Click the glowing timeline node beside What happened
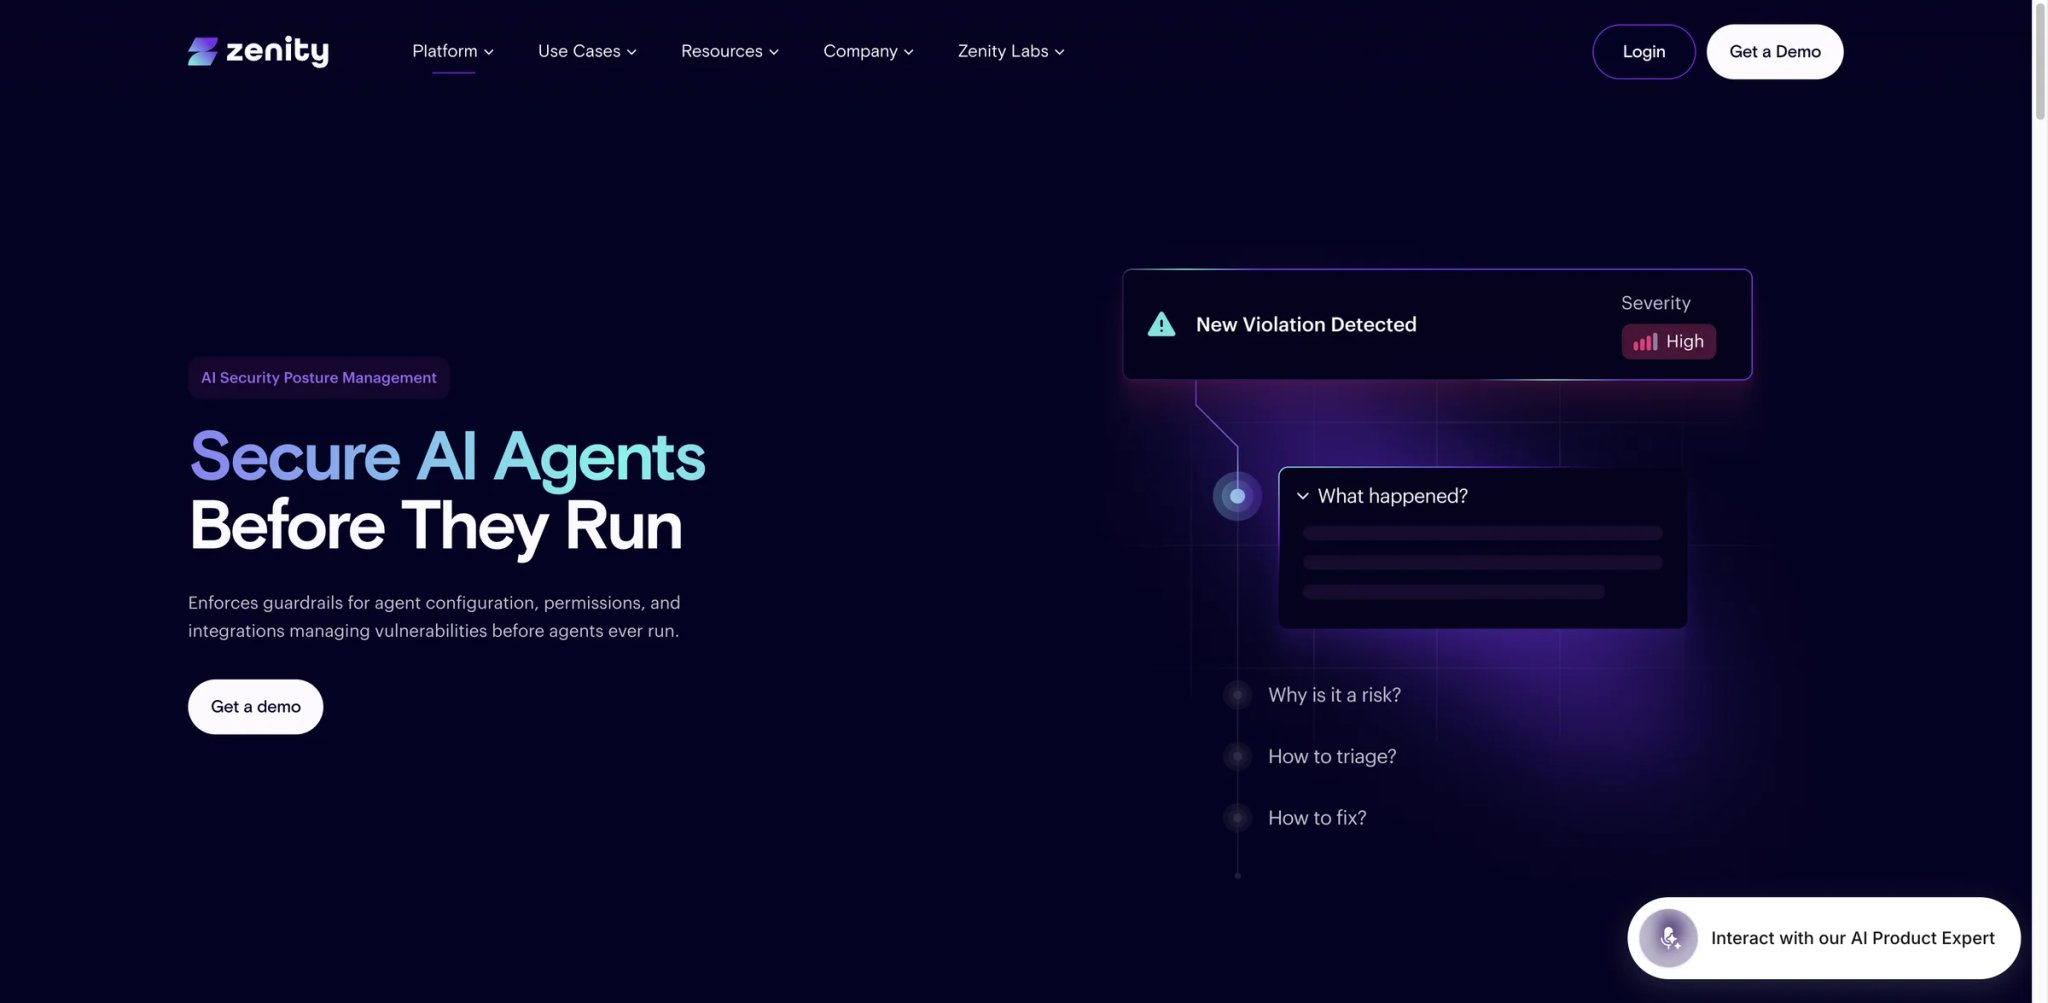This screenshot has width=2048, height=1003. click(x=1237, y=496)
